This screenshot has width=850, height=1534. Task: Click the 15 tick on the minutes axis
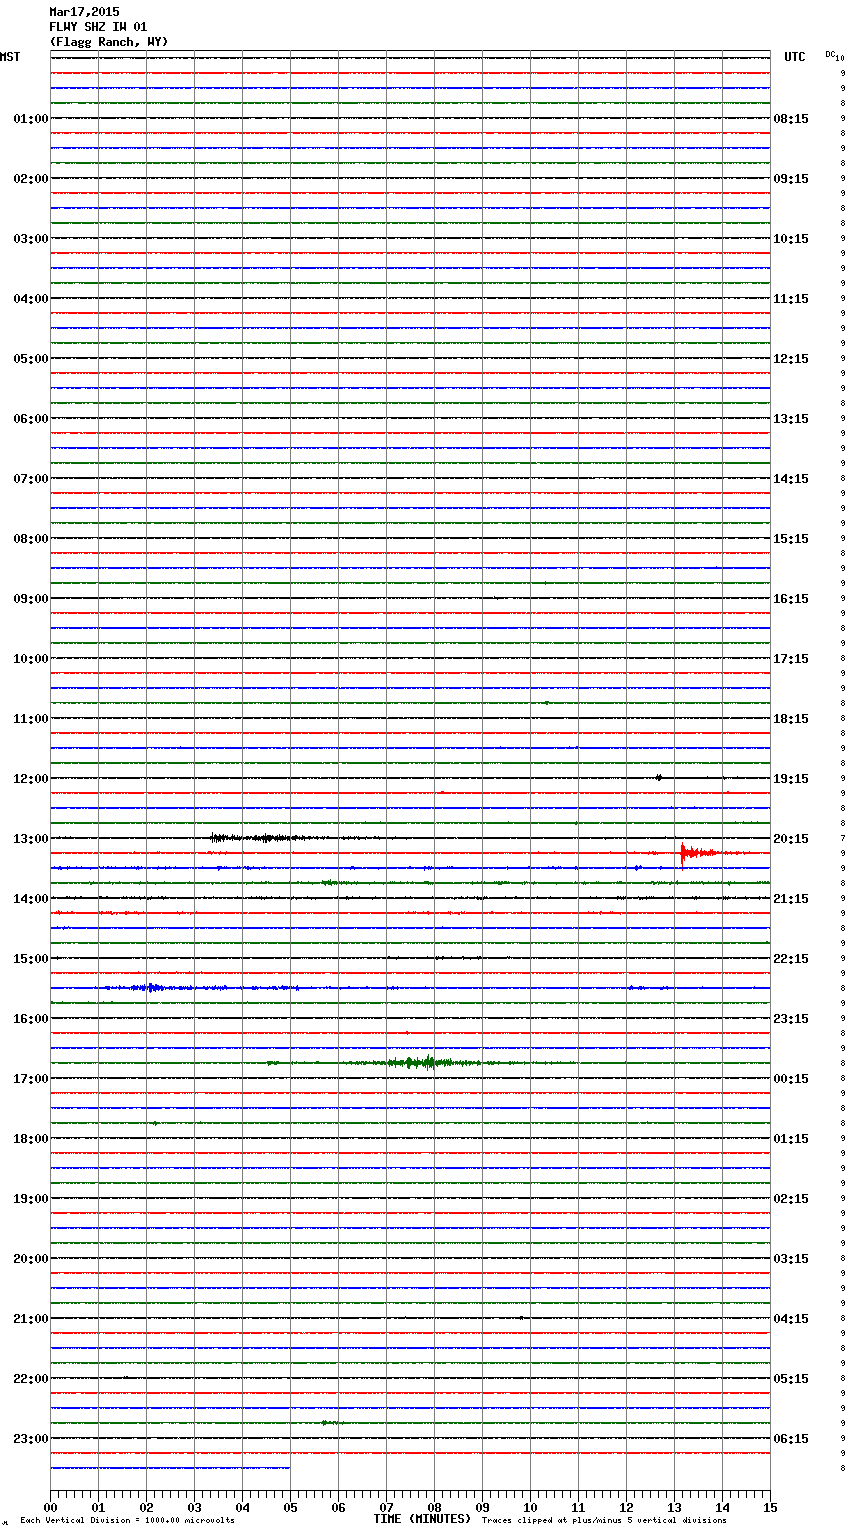point(770,1508)
